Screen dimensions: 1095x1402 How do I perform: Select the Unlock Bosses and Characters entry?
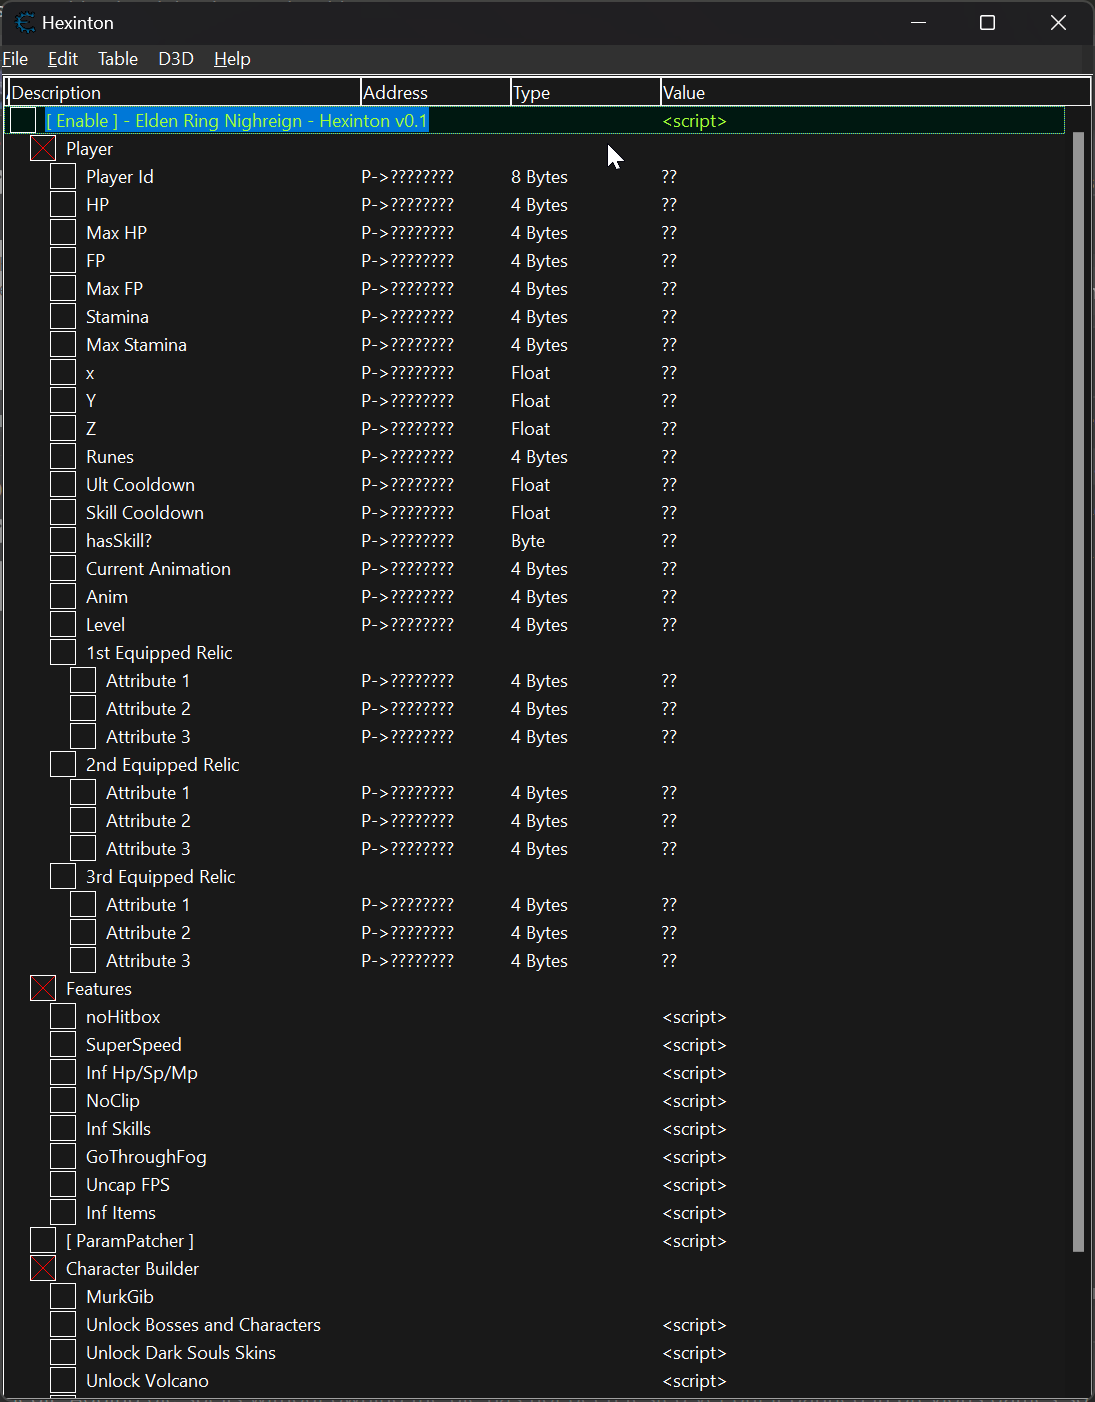(203, 1325)
